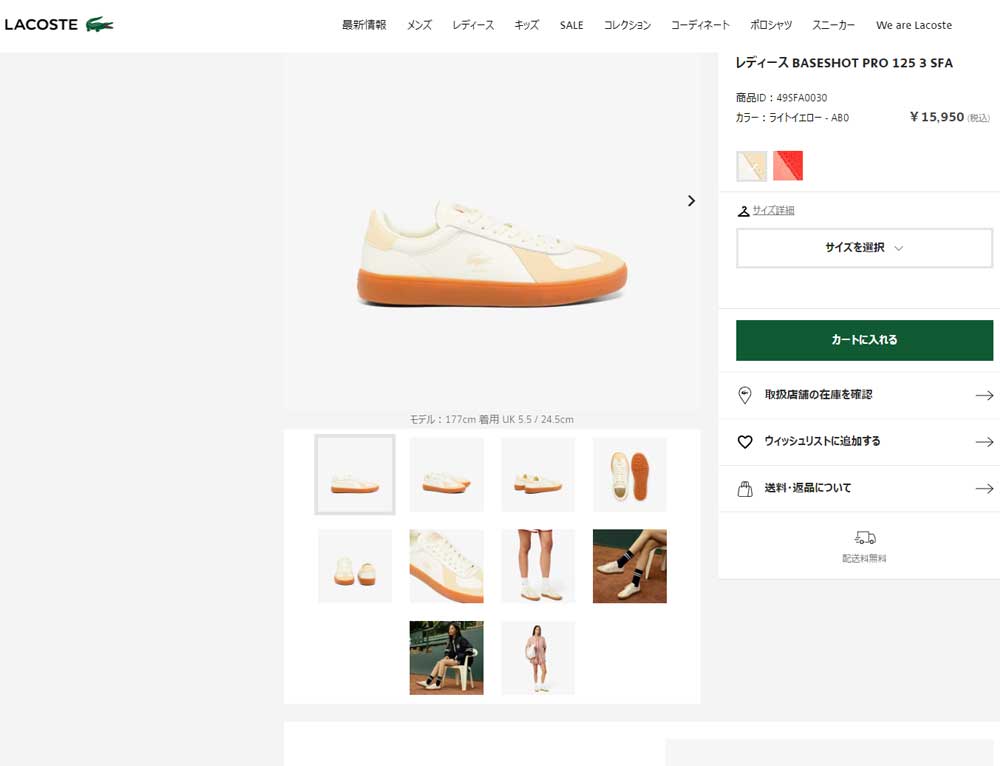Click the next image arrow
This screenshot has height=766, width=1000.
691,201
